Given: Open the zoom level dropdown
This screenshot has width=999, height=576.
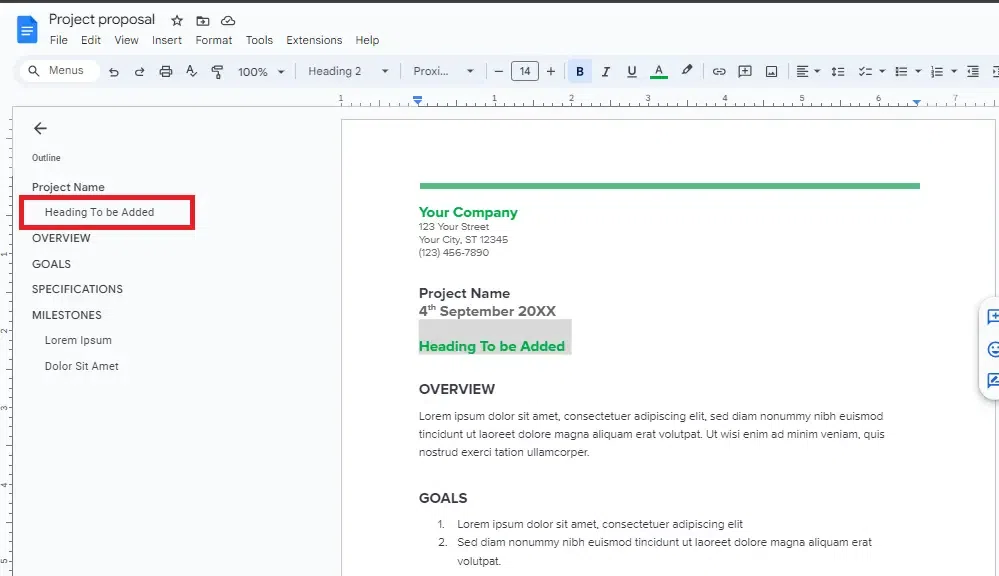Looking at the screenshot, I should 261,72.
